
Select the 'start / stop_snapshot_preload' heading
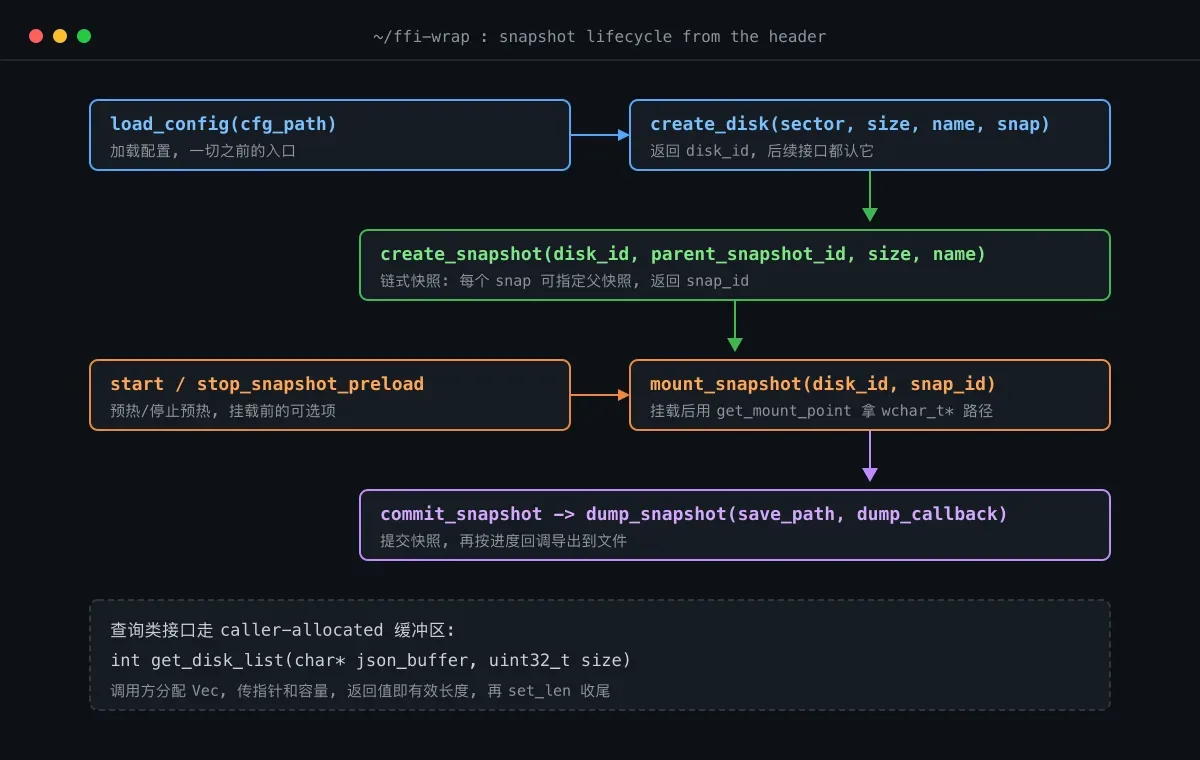[267, 384]
